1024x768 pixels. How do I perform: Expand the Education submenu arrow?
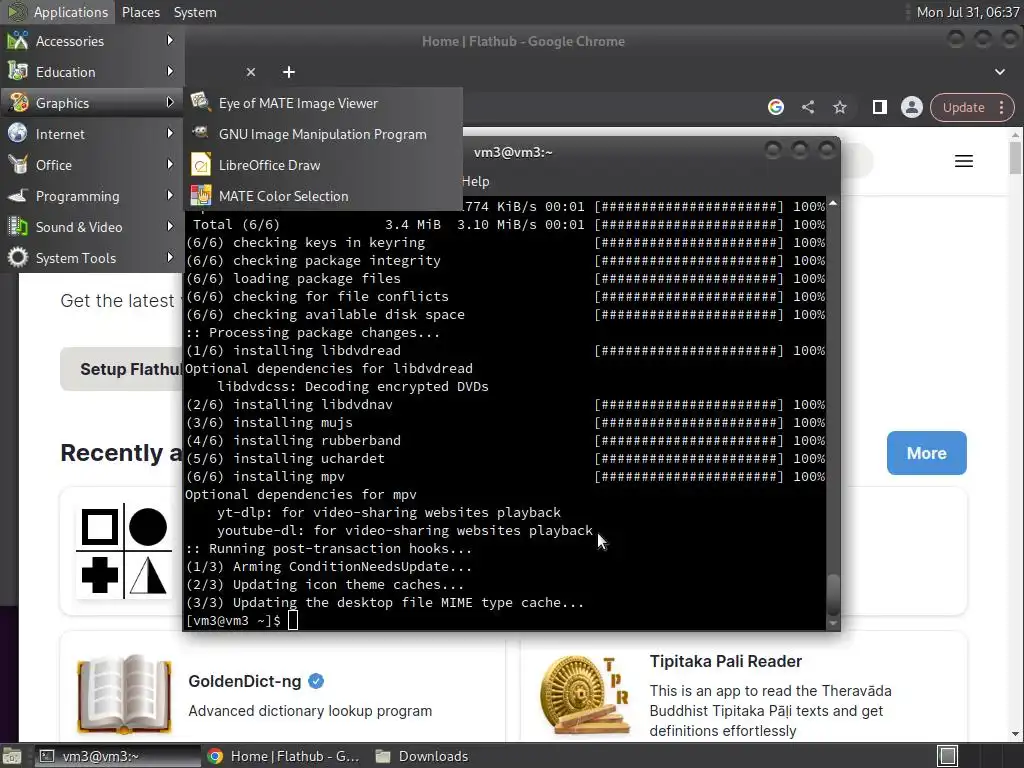pyautogui.click(x=170, y=71)
